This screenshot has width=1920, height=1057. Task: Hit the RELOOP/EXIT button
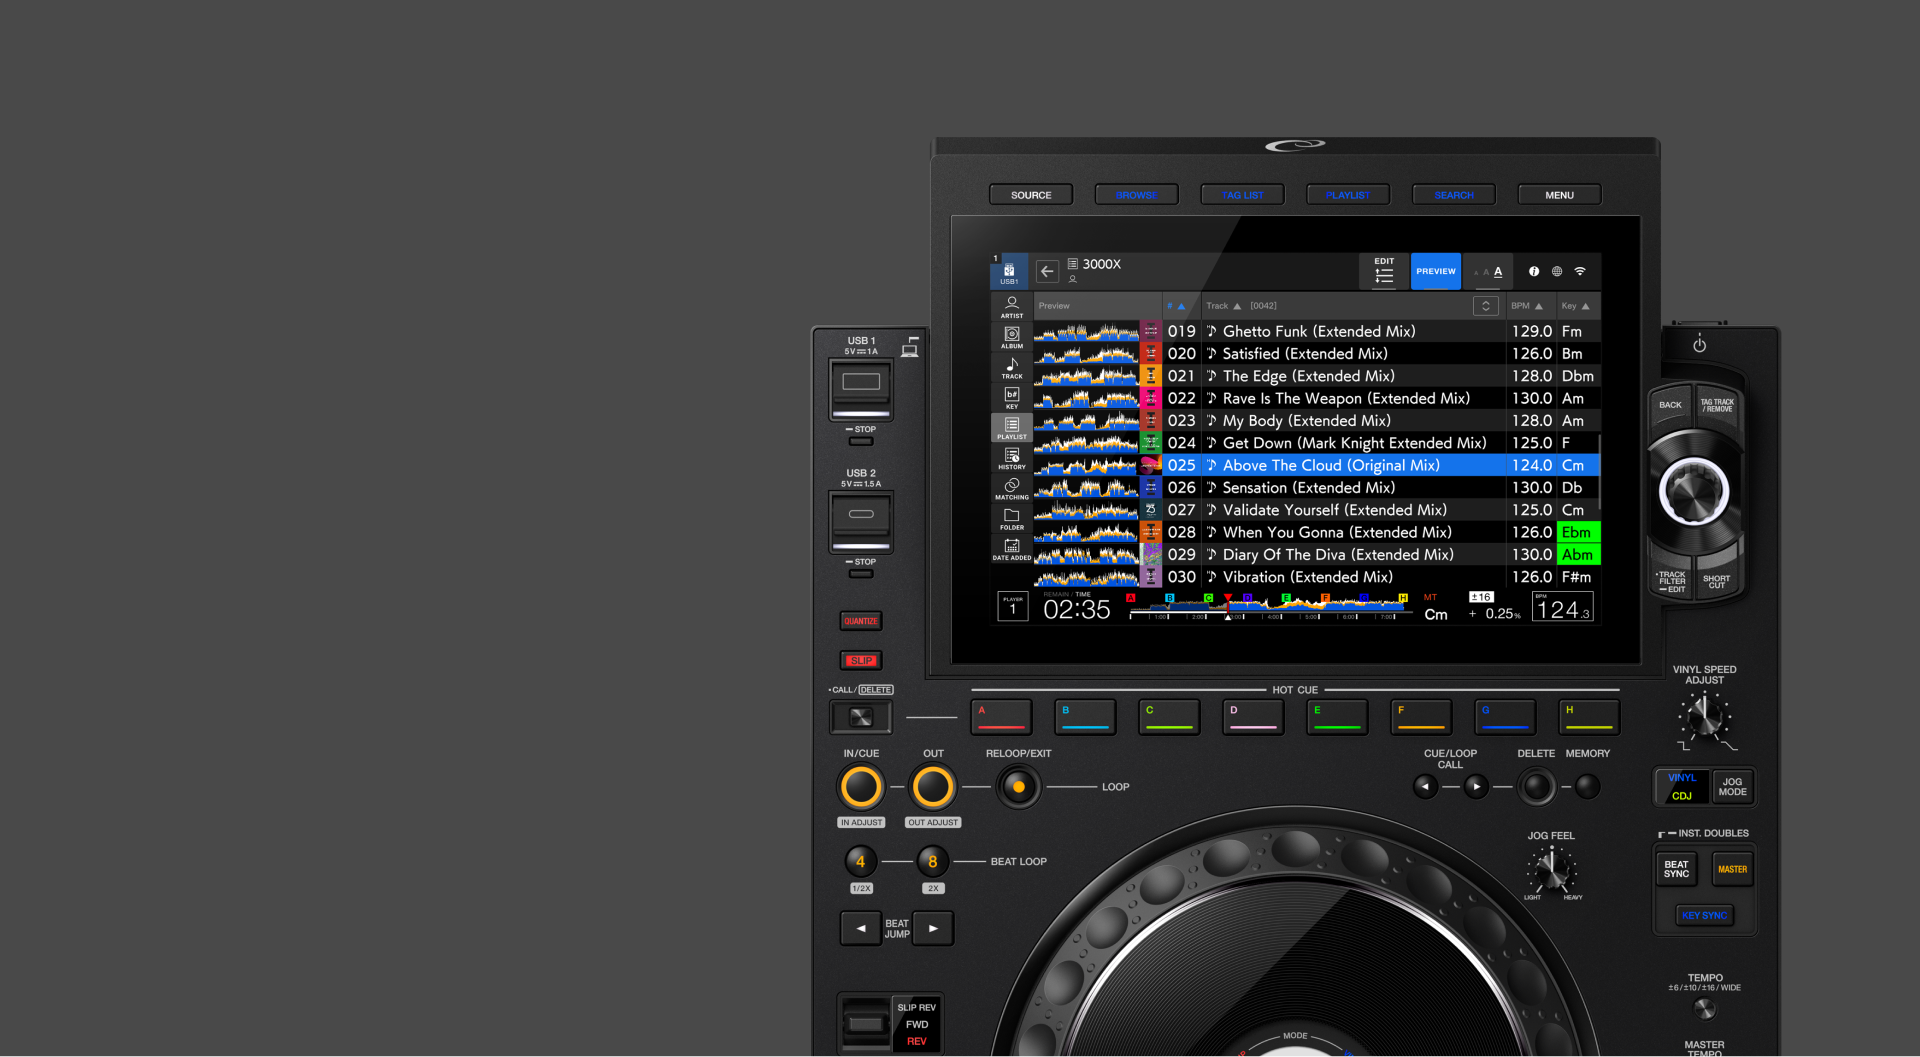(1018, 787)
